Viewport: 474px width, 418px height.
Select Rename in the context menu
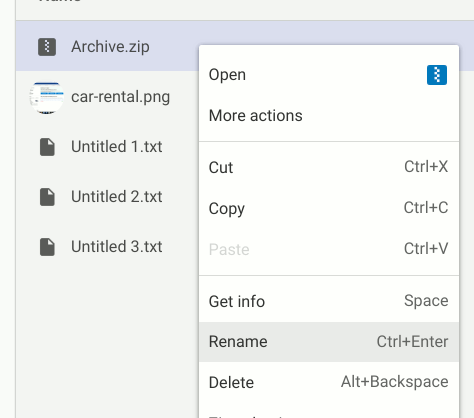click(x=329, y=342)
